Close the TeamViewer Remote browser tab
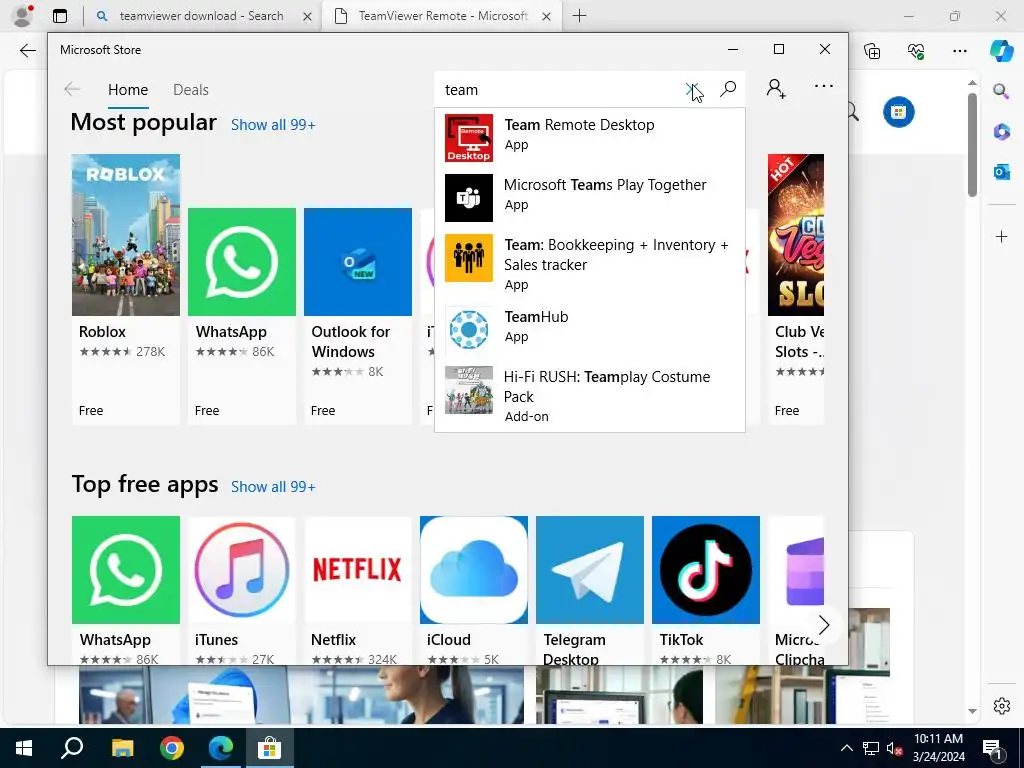 click(x=547, y=17)
